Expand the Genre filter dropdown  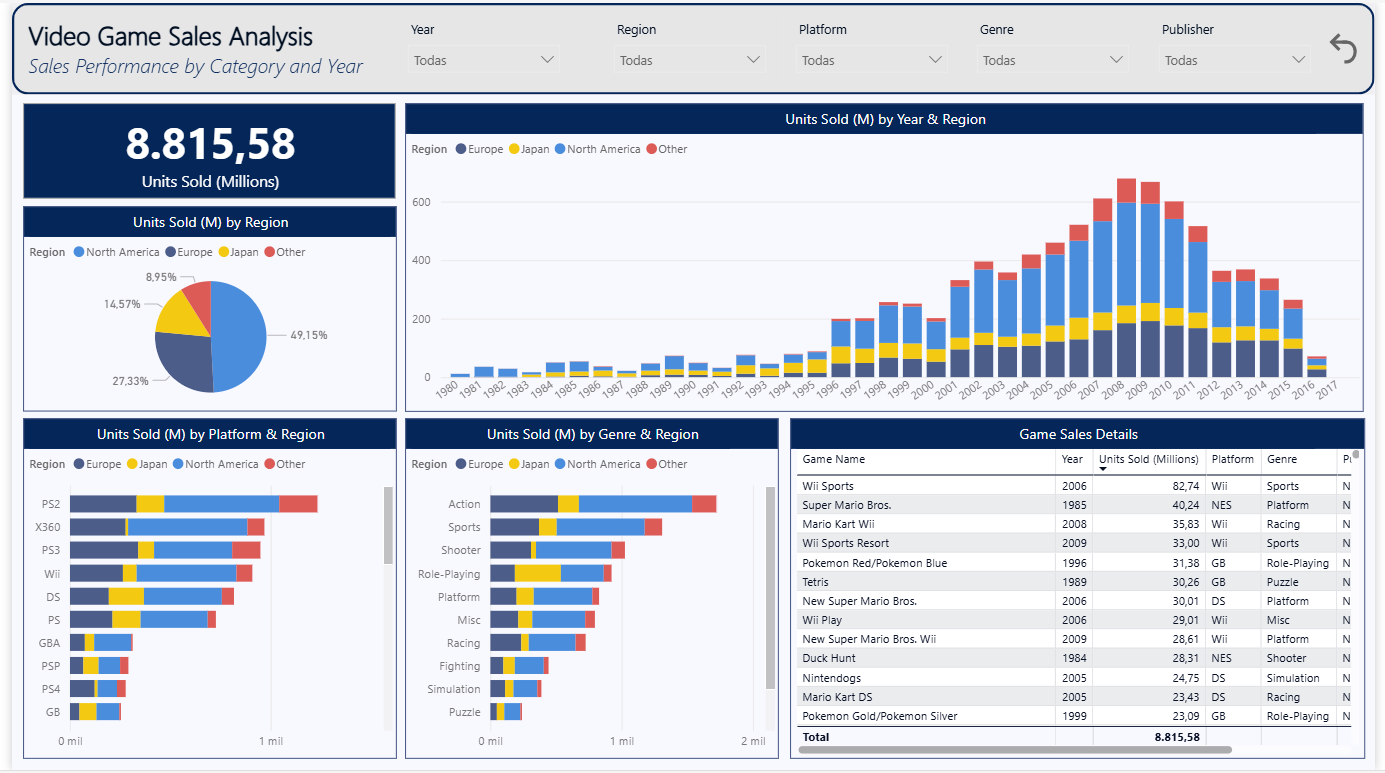pos(1053,60)
